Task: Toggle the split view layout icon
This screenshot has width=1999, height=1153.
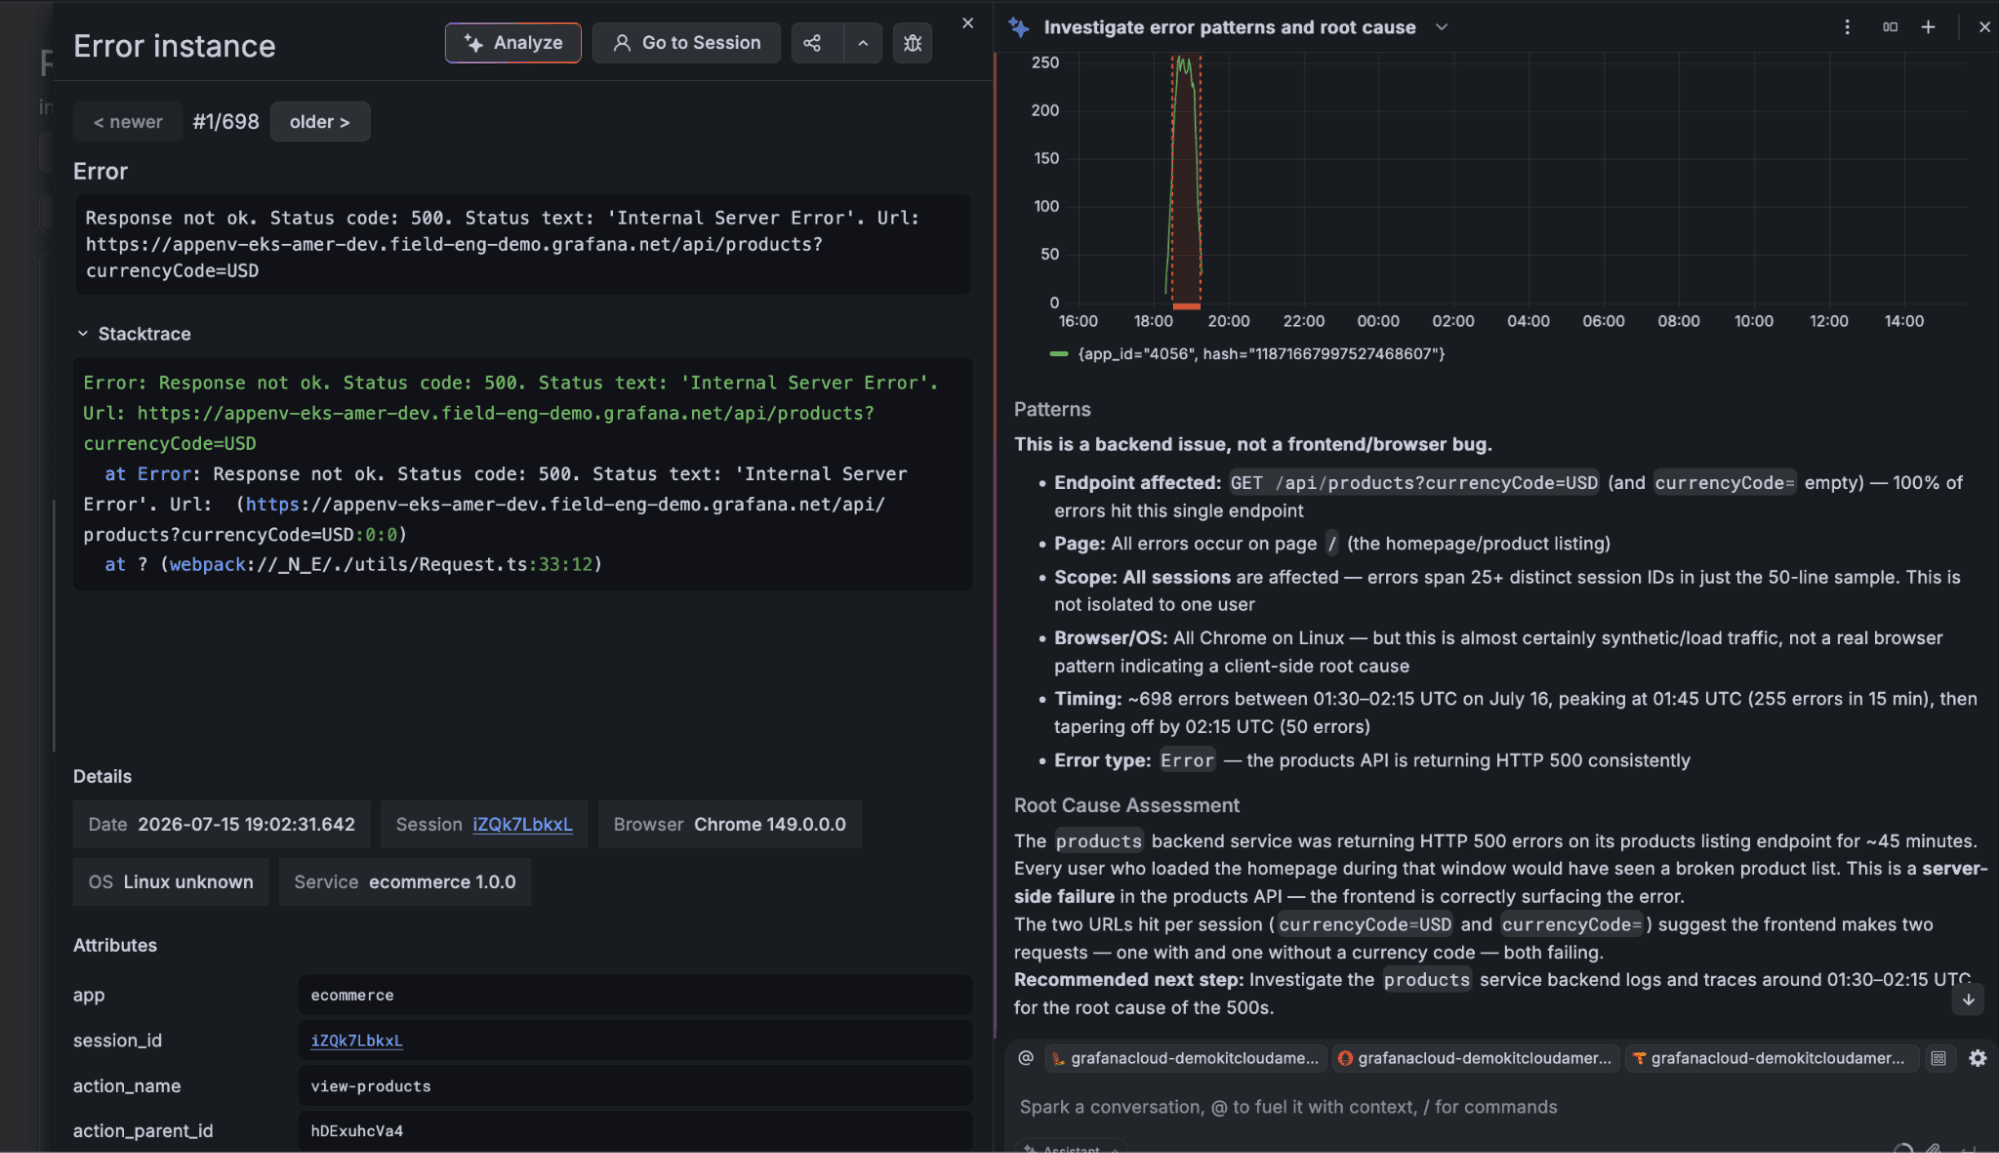Action: [x=1890, y=27]
